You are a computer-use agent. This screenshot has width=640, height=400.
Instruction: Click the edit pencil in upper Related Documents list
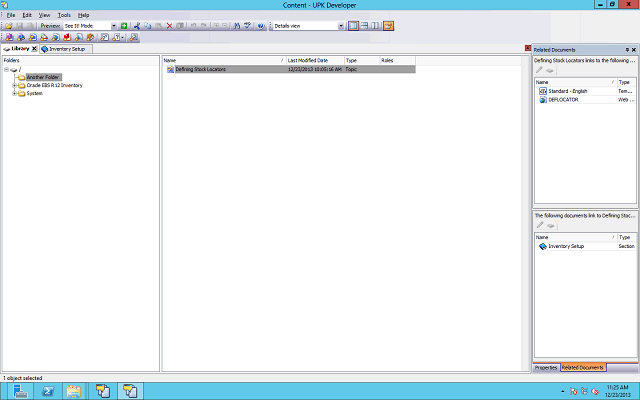tap(539, 70)
